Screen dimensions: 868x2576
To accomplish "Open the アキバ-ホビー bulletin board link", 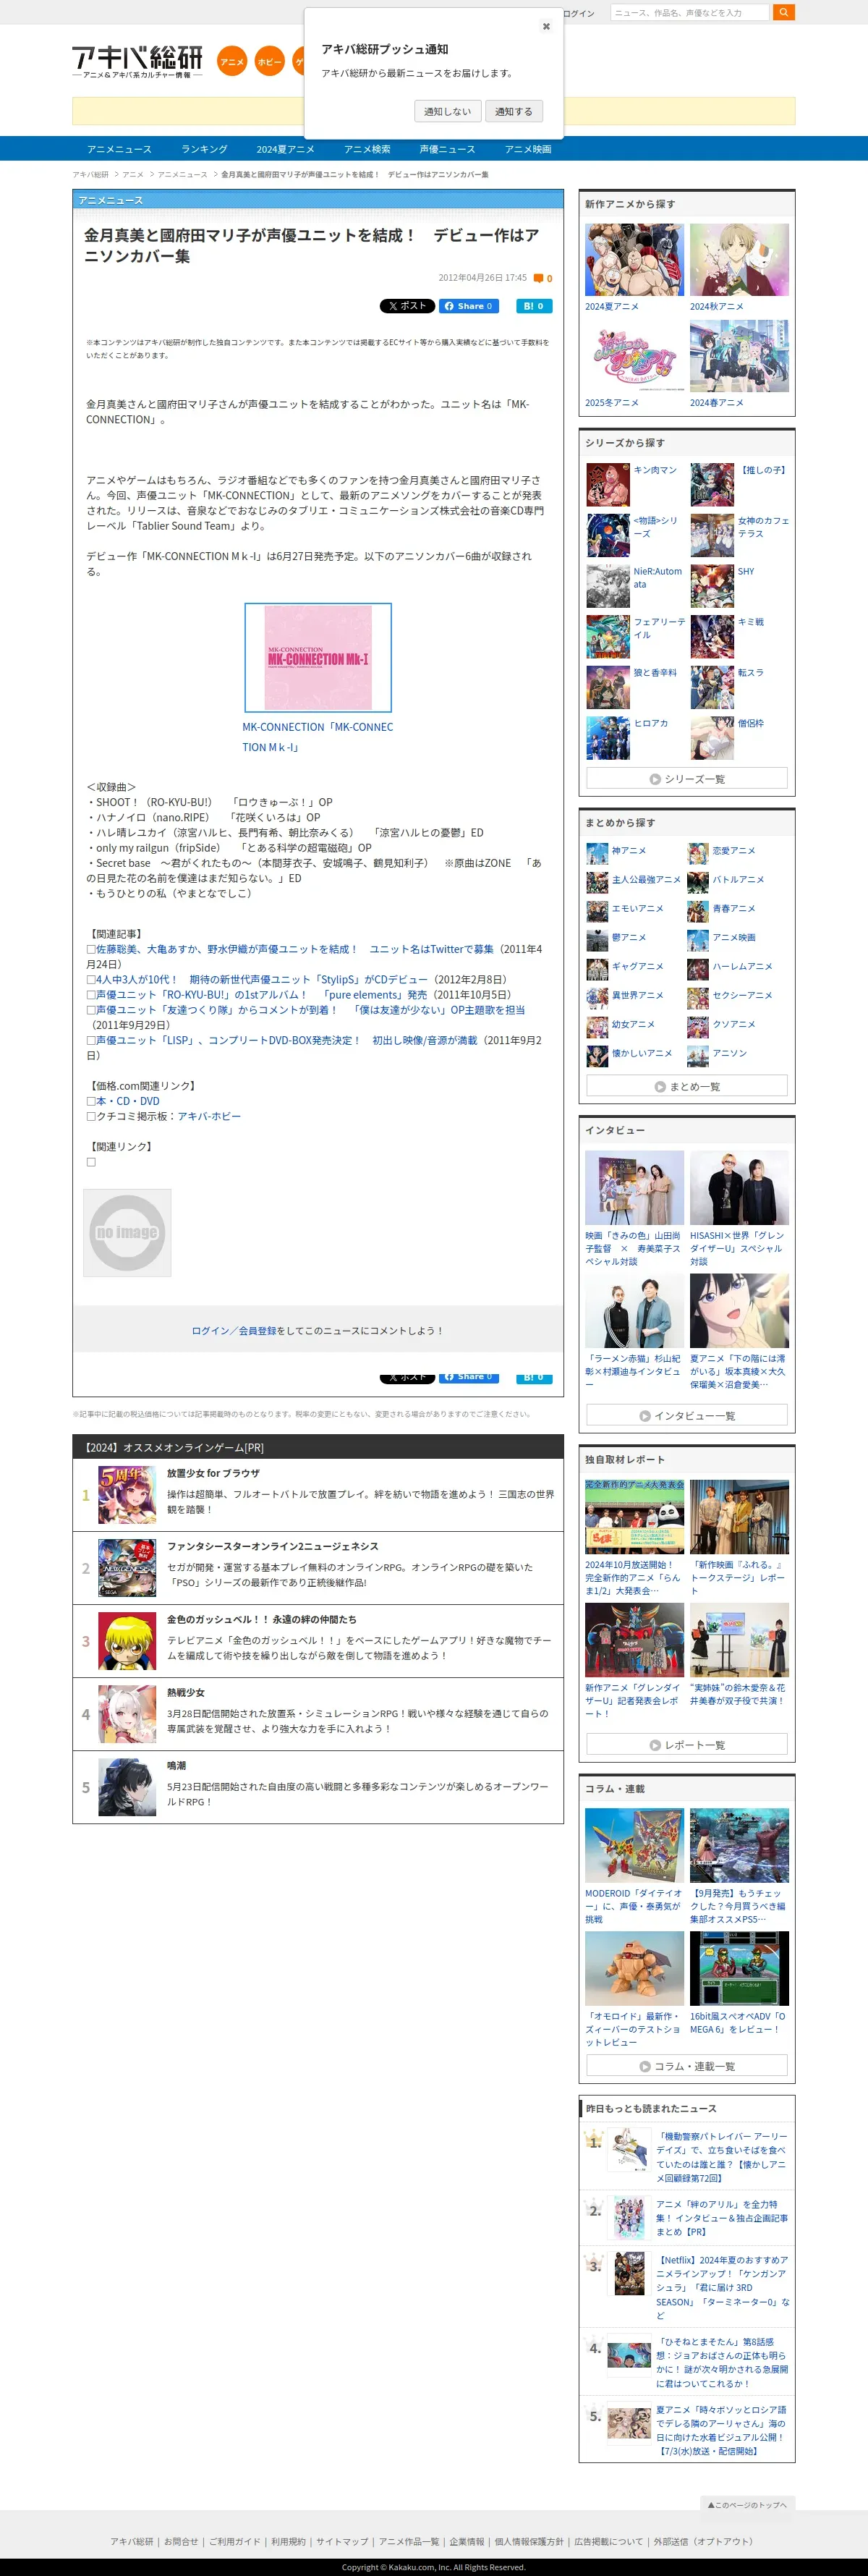I will (x=209, y=1116).
